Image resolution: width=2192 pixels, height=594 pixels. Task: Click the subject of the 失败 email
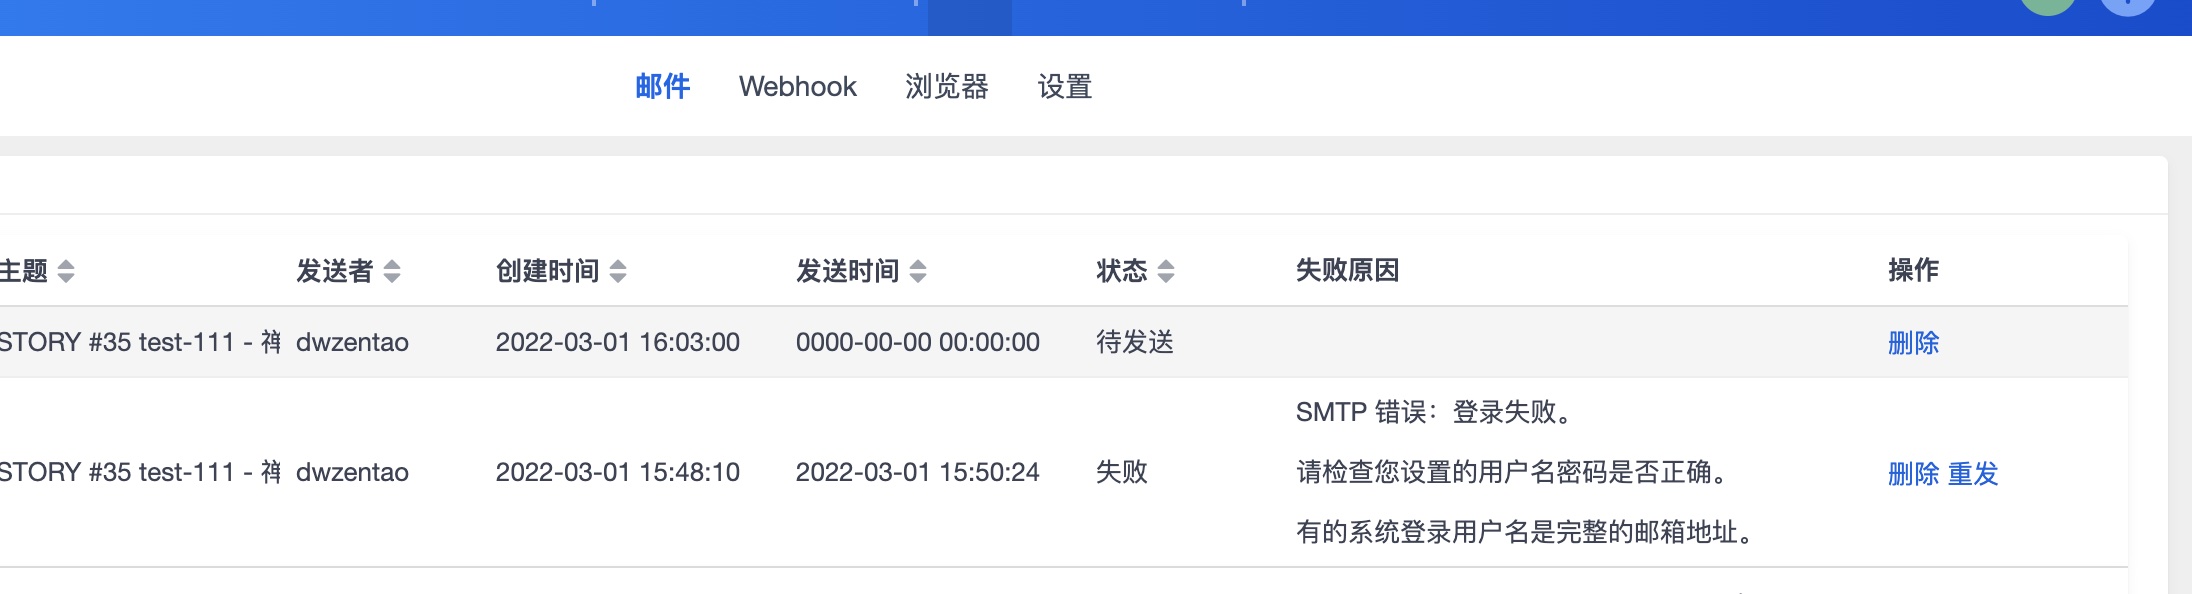(140, 472)
